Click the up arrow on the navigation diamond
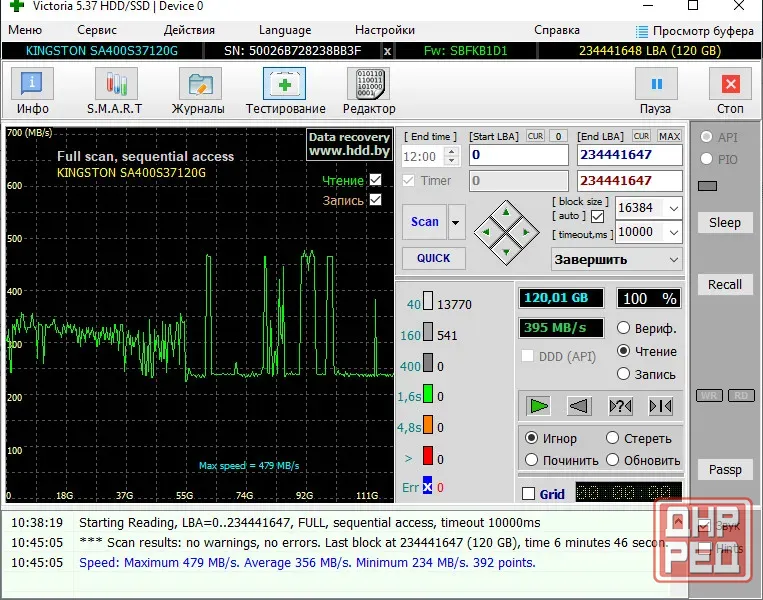This screenshot has height=600, width=763. pyautogui.click(x=506, y=213)
